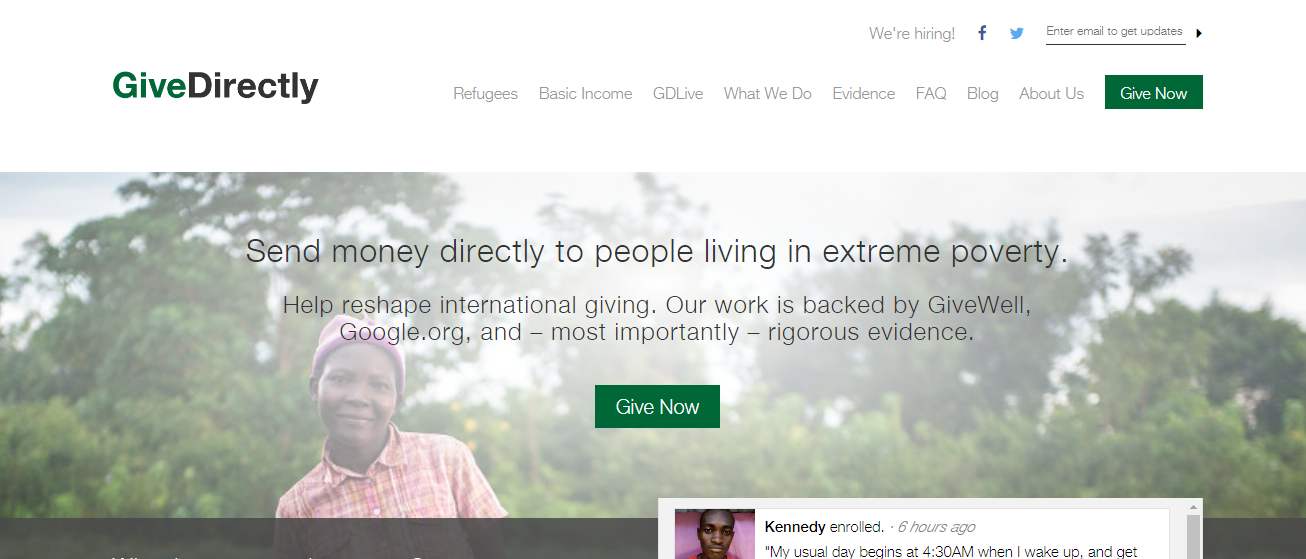Screen dimensions: 1306x559
Task: Select What We Do in navigation
Action: point(768,93)
